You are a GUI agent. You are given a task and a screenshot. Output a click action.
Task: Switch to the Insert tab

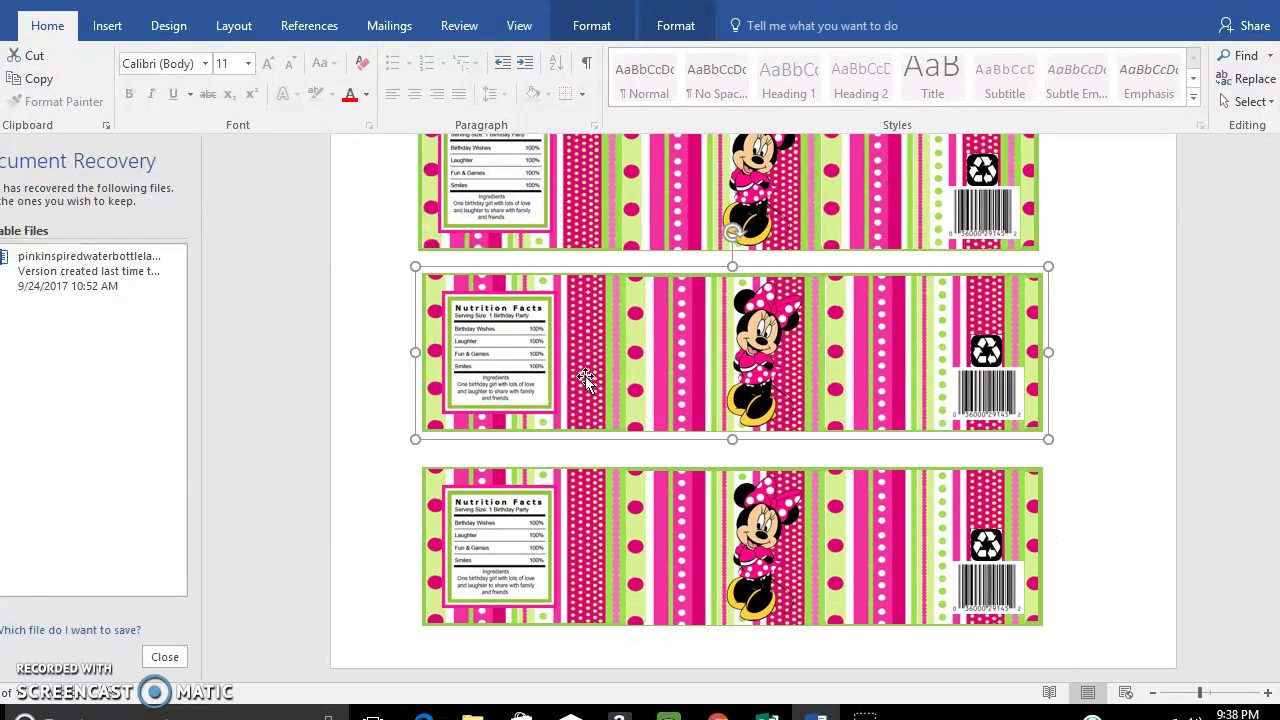click(107, 26)
